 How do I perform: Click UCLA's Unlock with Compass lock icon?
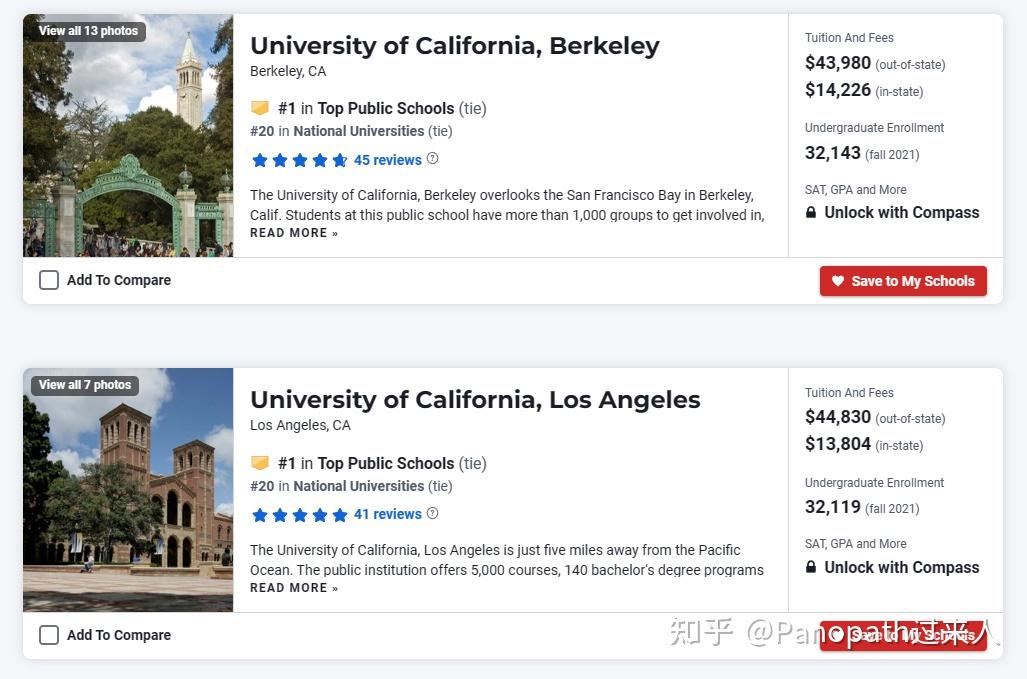coord(813,567)
